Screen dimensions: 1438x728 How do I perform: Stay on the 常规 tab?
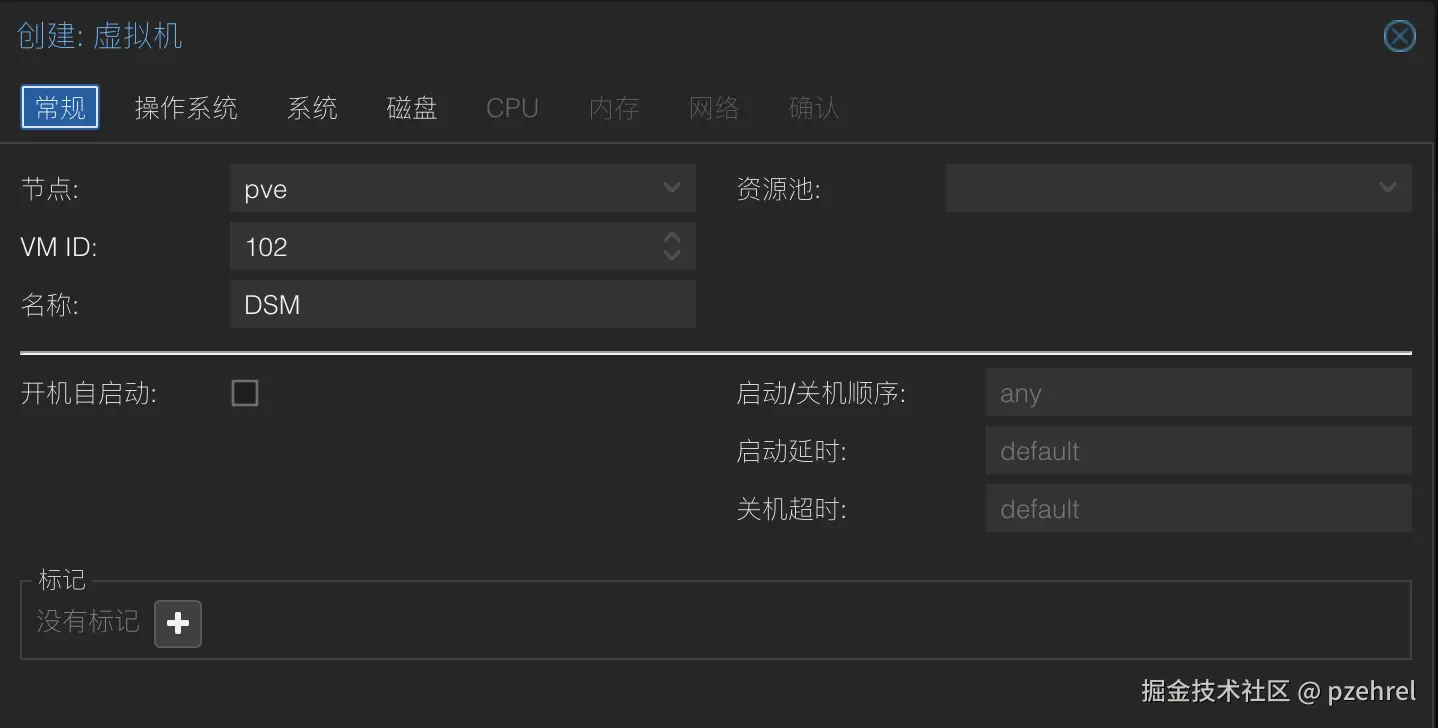click(59, 108)
